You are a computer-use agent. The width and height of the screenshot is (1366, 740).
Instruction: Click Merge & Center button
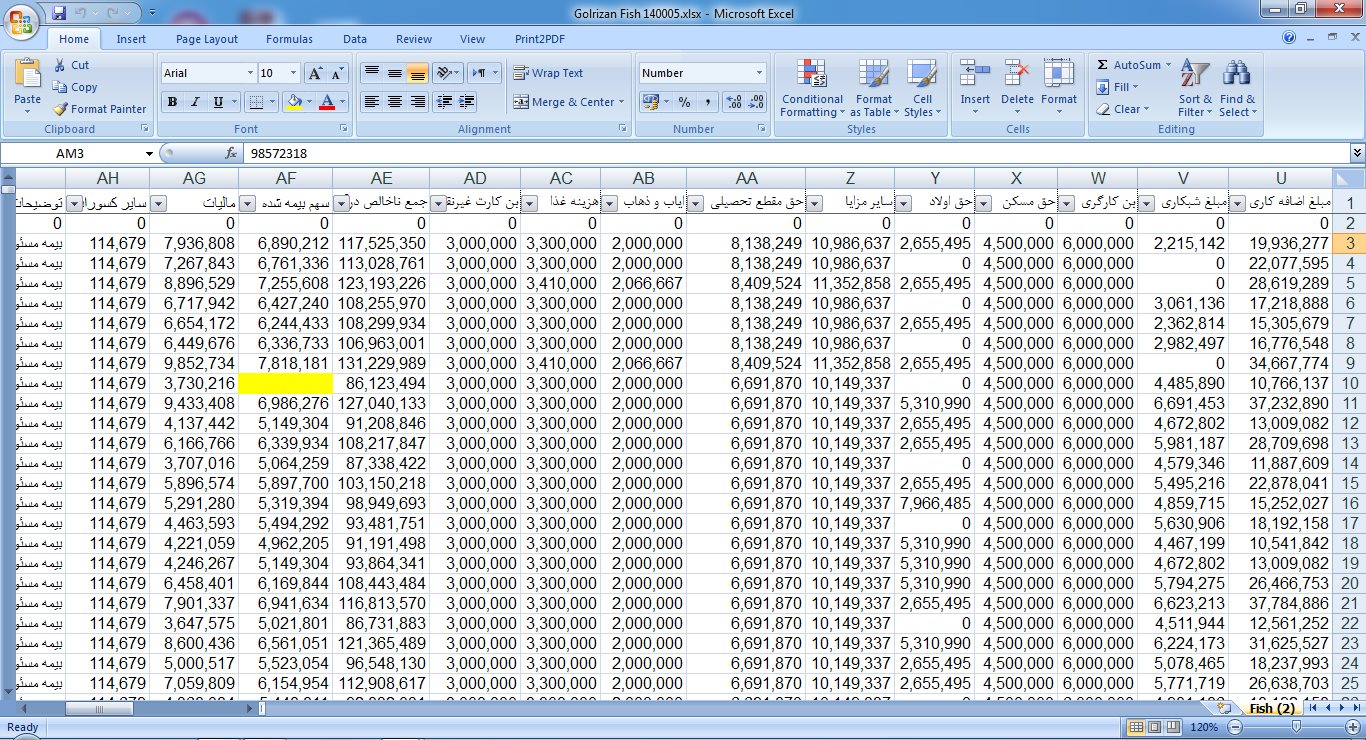(x=568, y=102)
